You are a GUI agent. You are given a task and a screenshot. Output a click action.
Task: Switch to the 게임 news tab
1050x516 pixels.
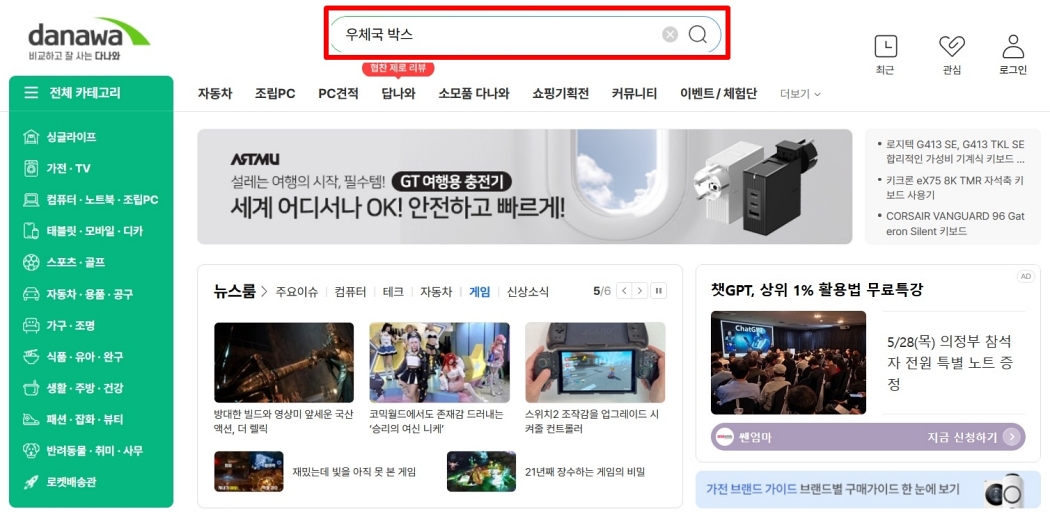(x=479, y=292)
